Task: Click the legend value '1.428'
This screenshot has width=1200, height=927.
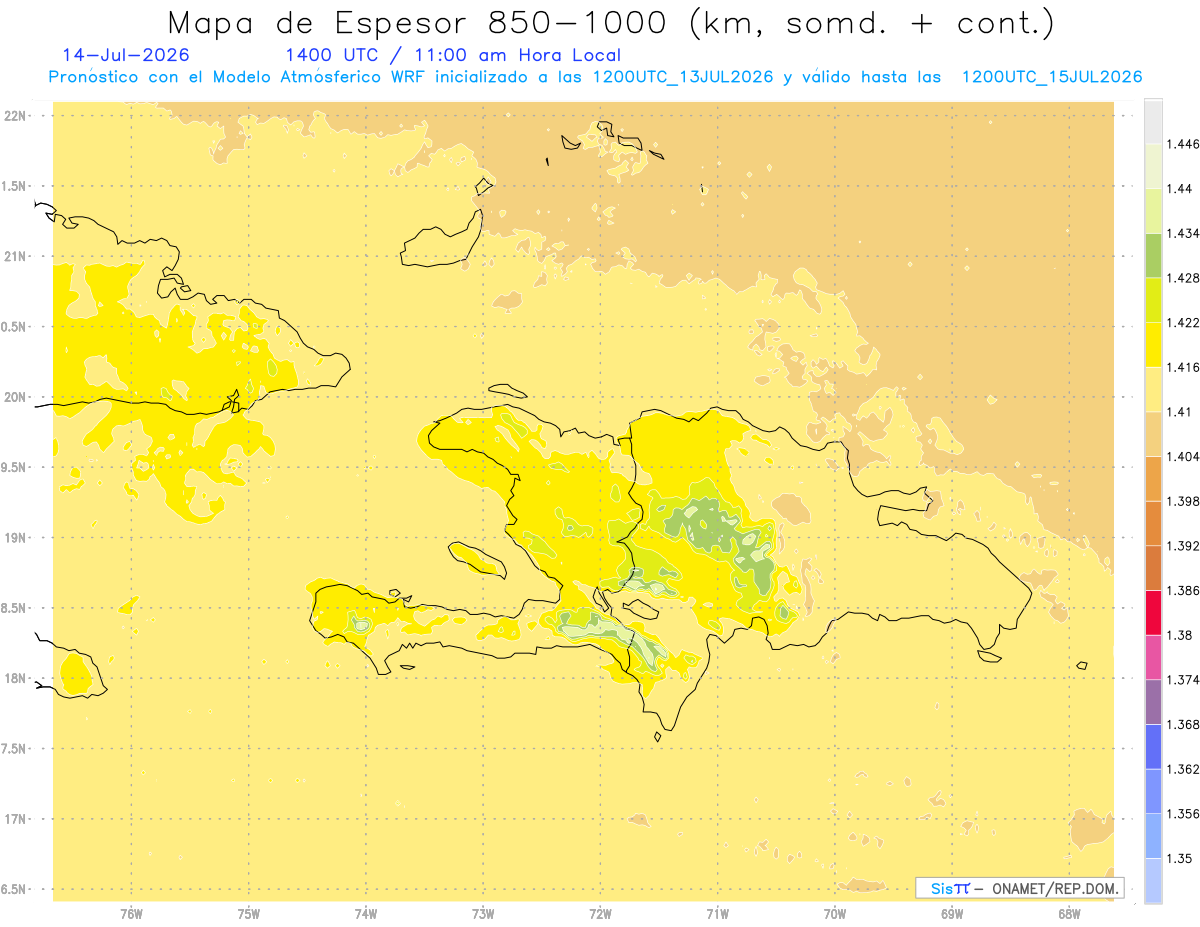Action: point(1183,278)
